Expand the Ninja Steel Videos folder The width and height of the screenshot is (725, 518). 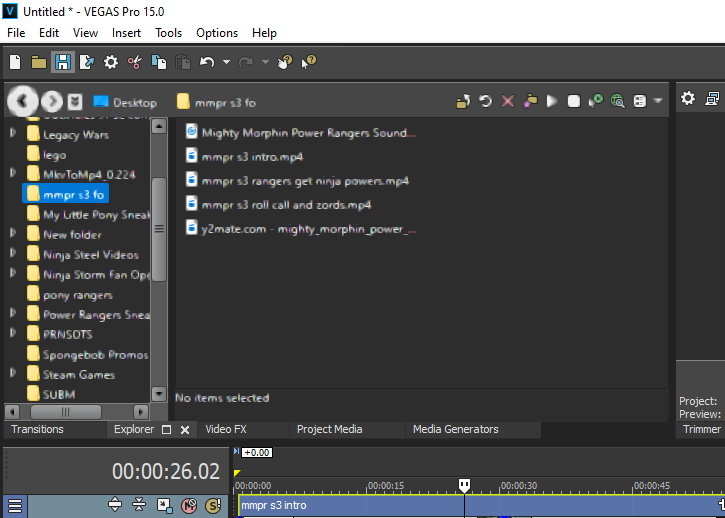pyautogui.click(x=13, y=253)
